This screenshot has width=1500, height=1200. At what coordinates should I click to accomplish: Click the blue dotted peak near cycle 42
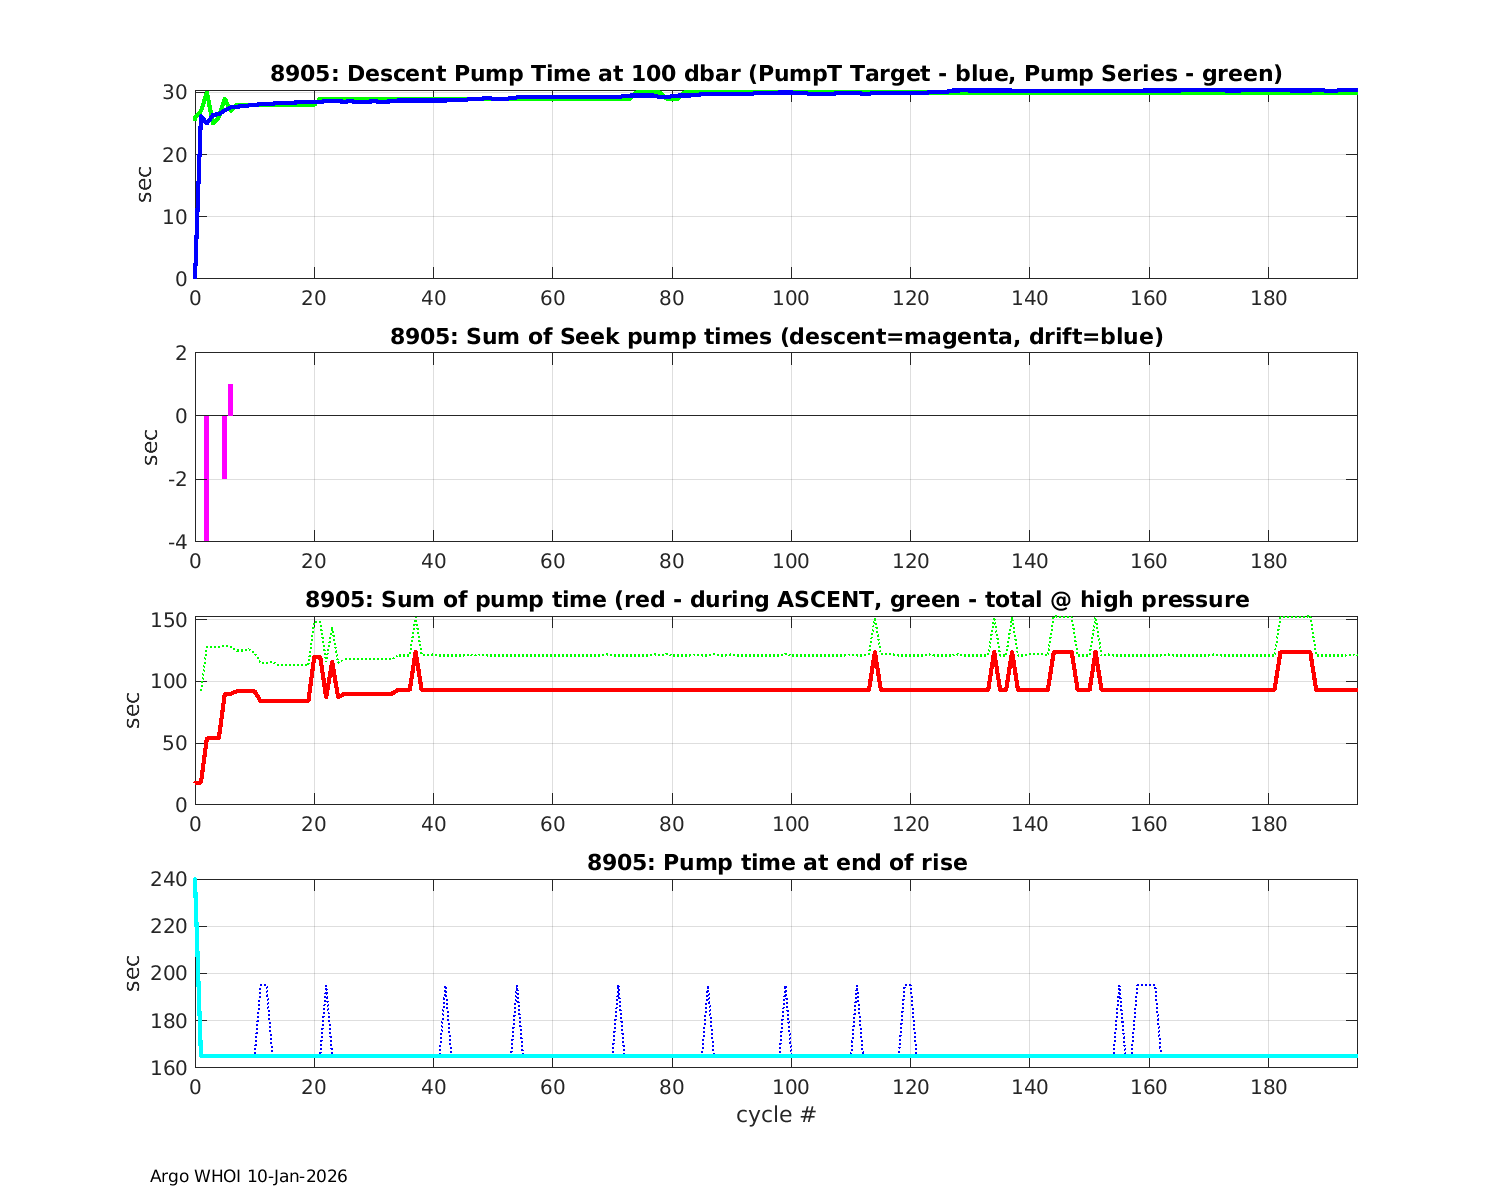pos(445,990)
